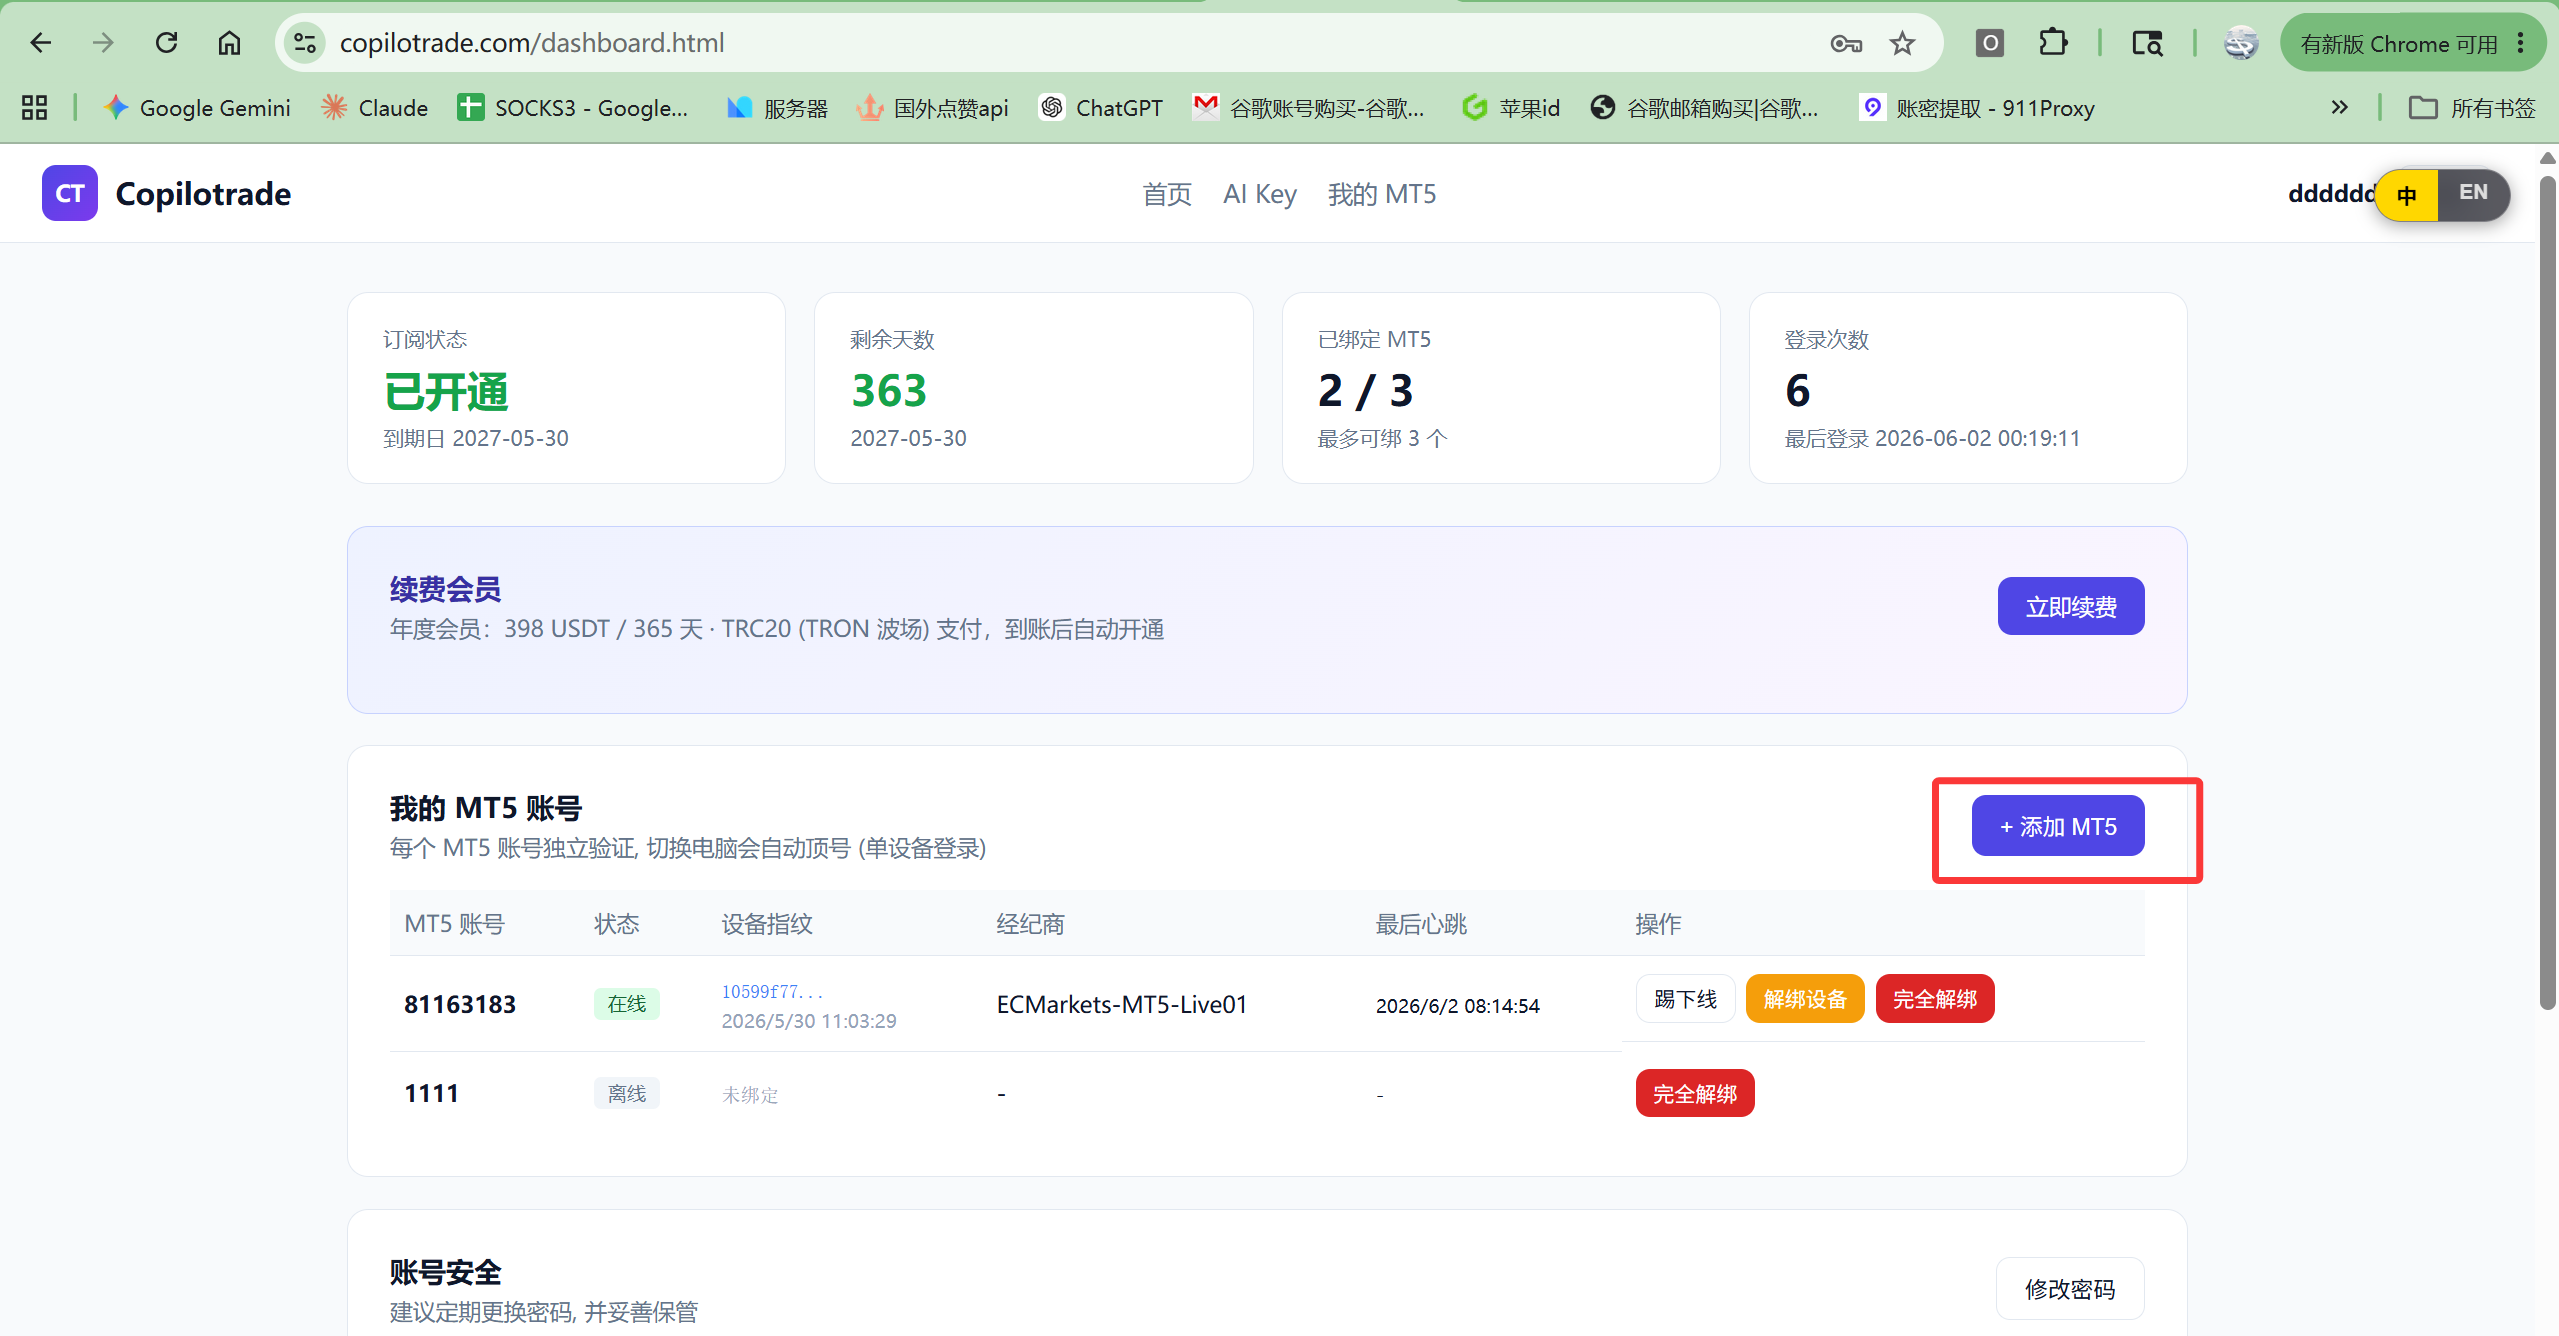2559x1336 pixels.
Task: Open the 我的 MT5 nav item
Action: click(1382, 194)
